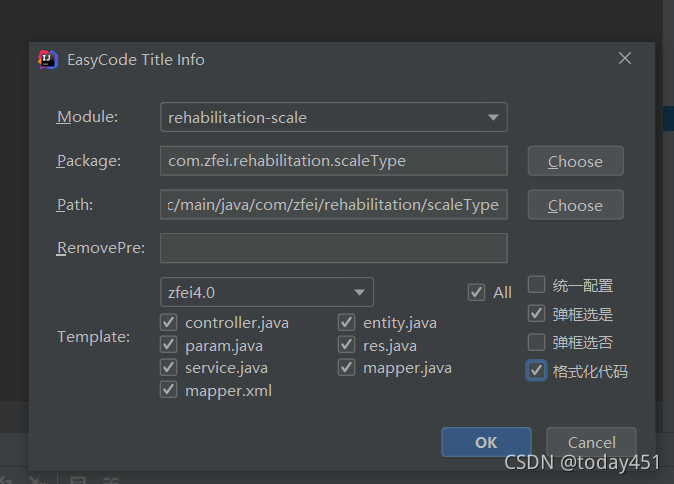Uncheck res.java template

tap(346, 345)
